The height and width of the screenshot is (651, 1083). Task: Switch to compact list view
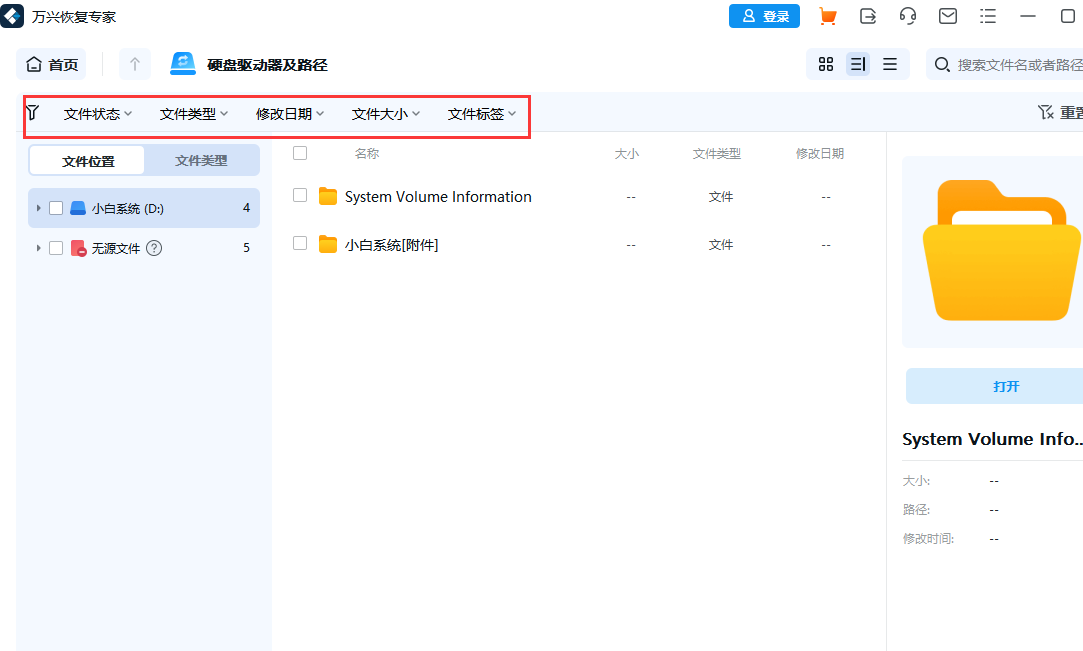pos(890,63)
